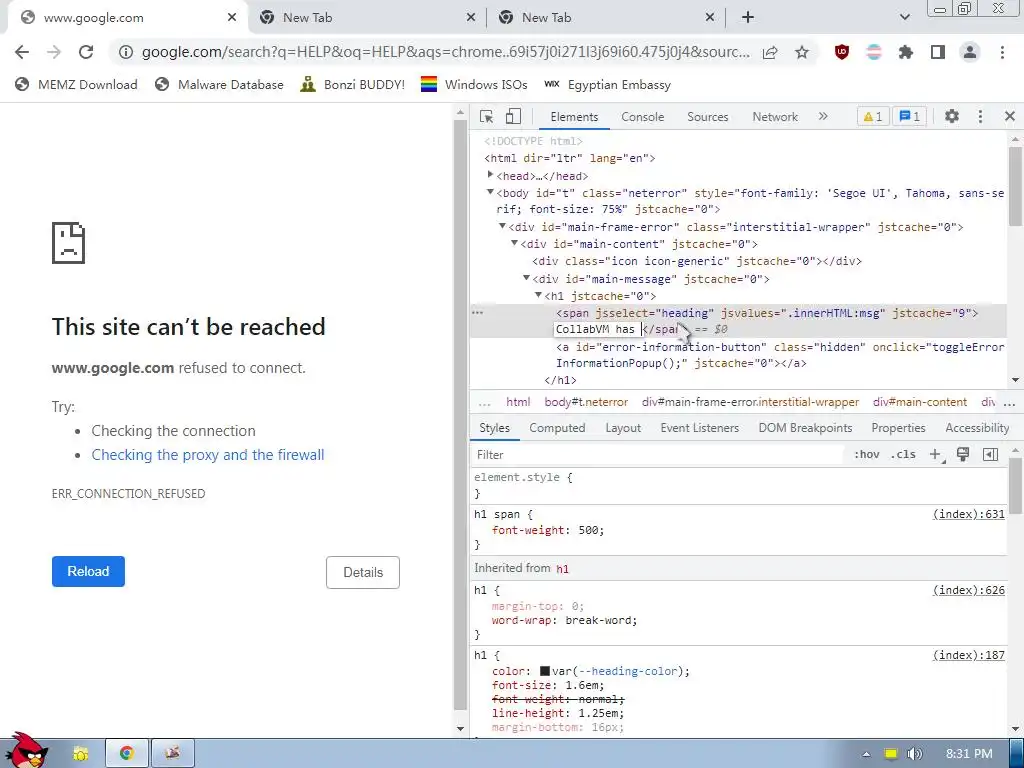Click the blue Reload button
The height and width of the screenshot is (768, 1024).
(x=88, y=571)
